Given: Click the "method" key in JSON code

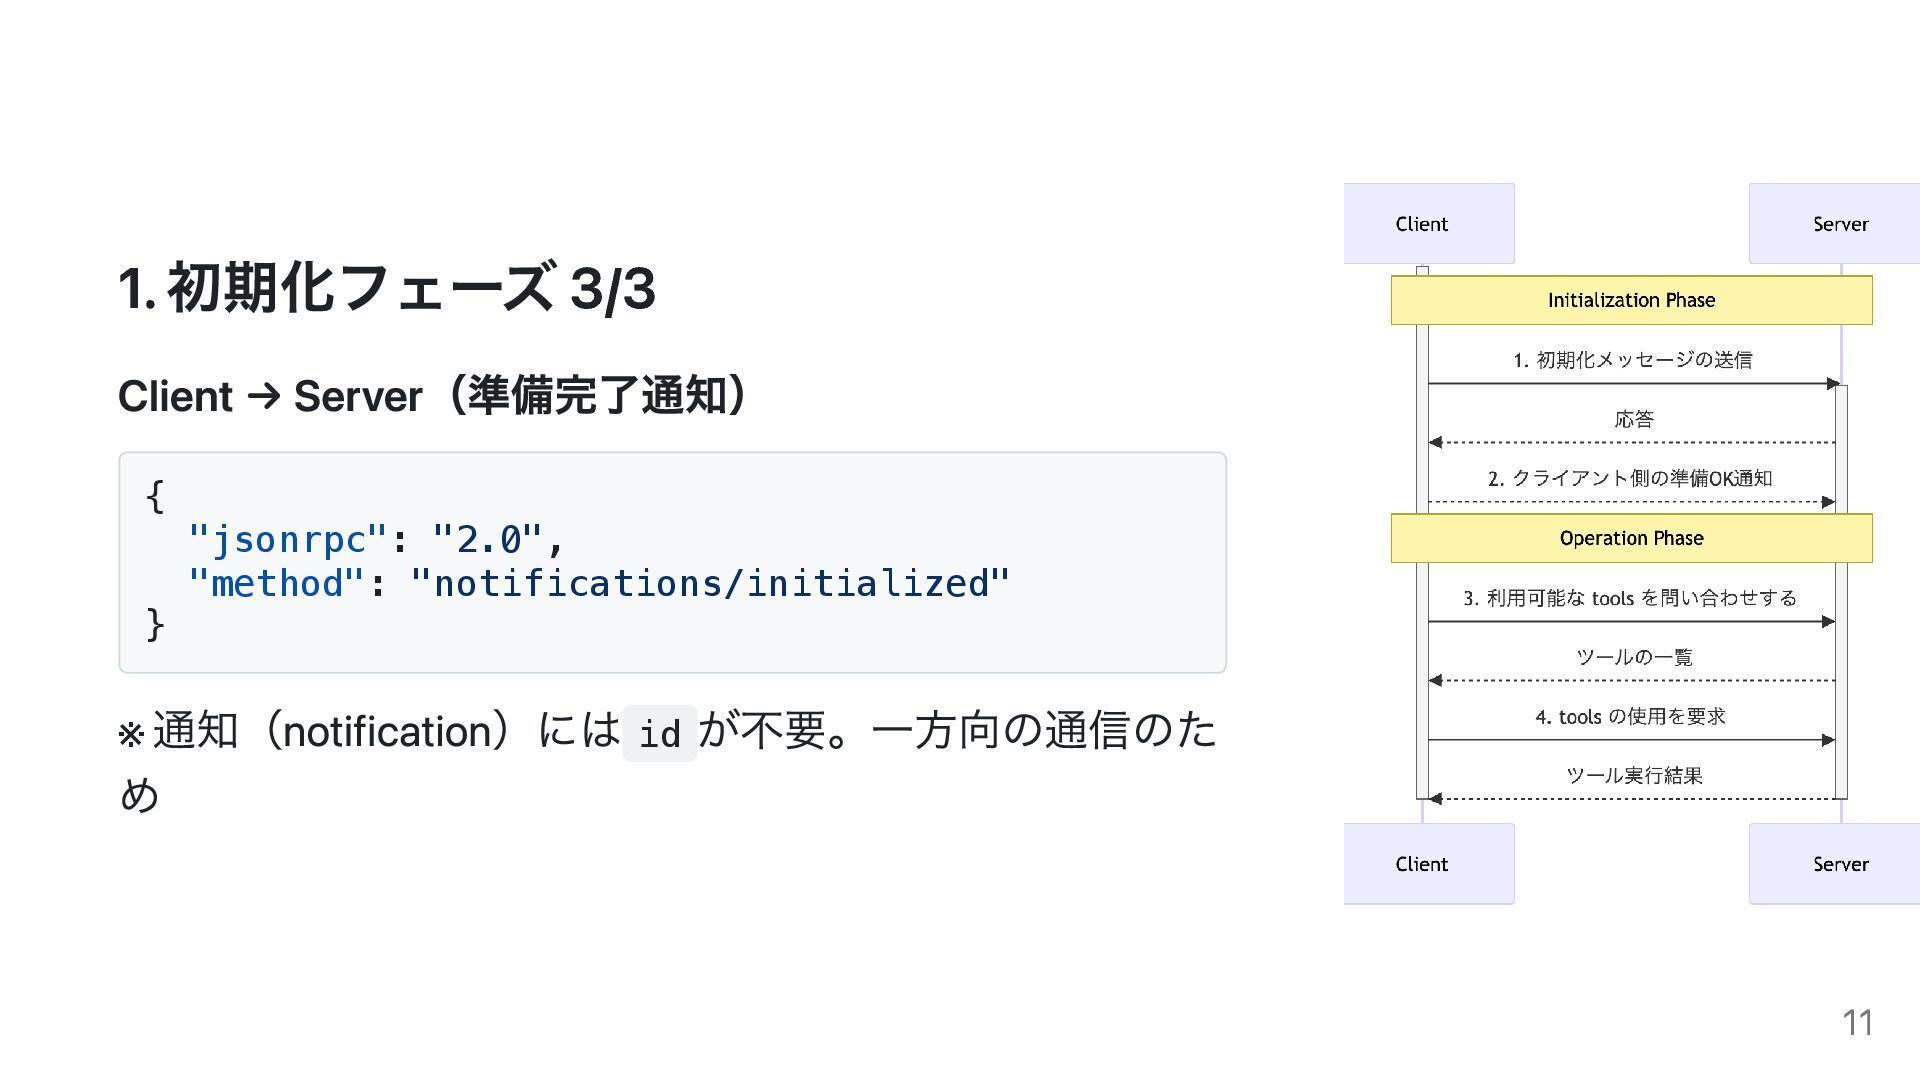Looking at the screenshot, I should [x=275, y=583].
